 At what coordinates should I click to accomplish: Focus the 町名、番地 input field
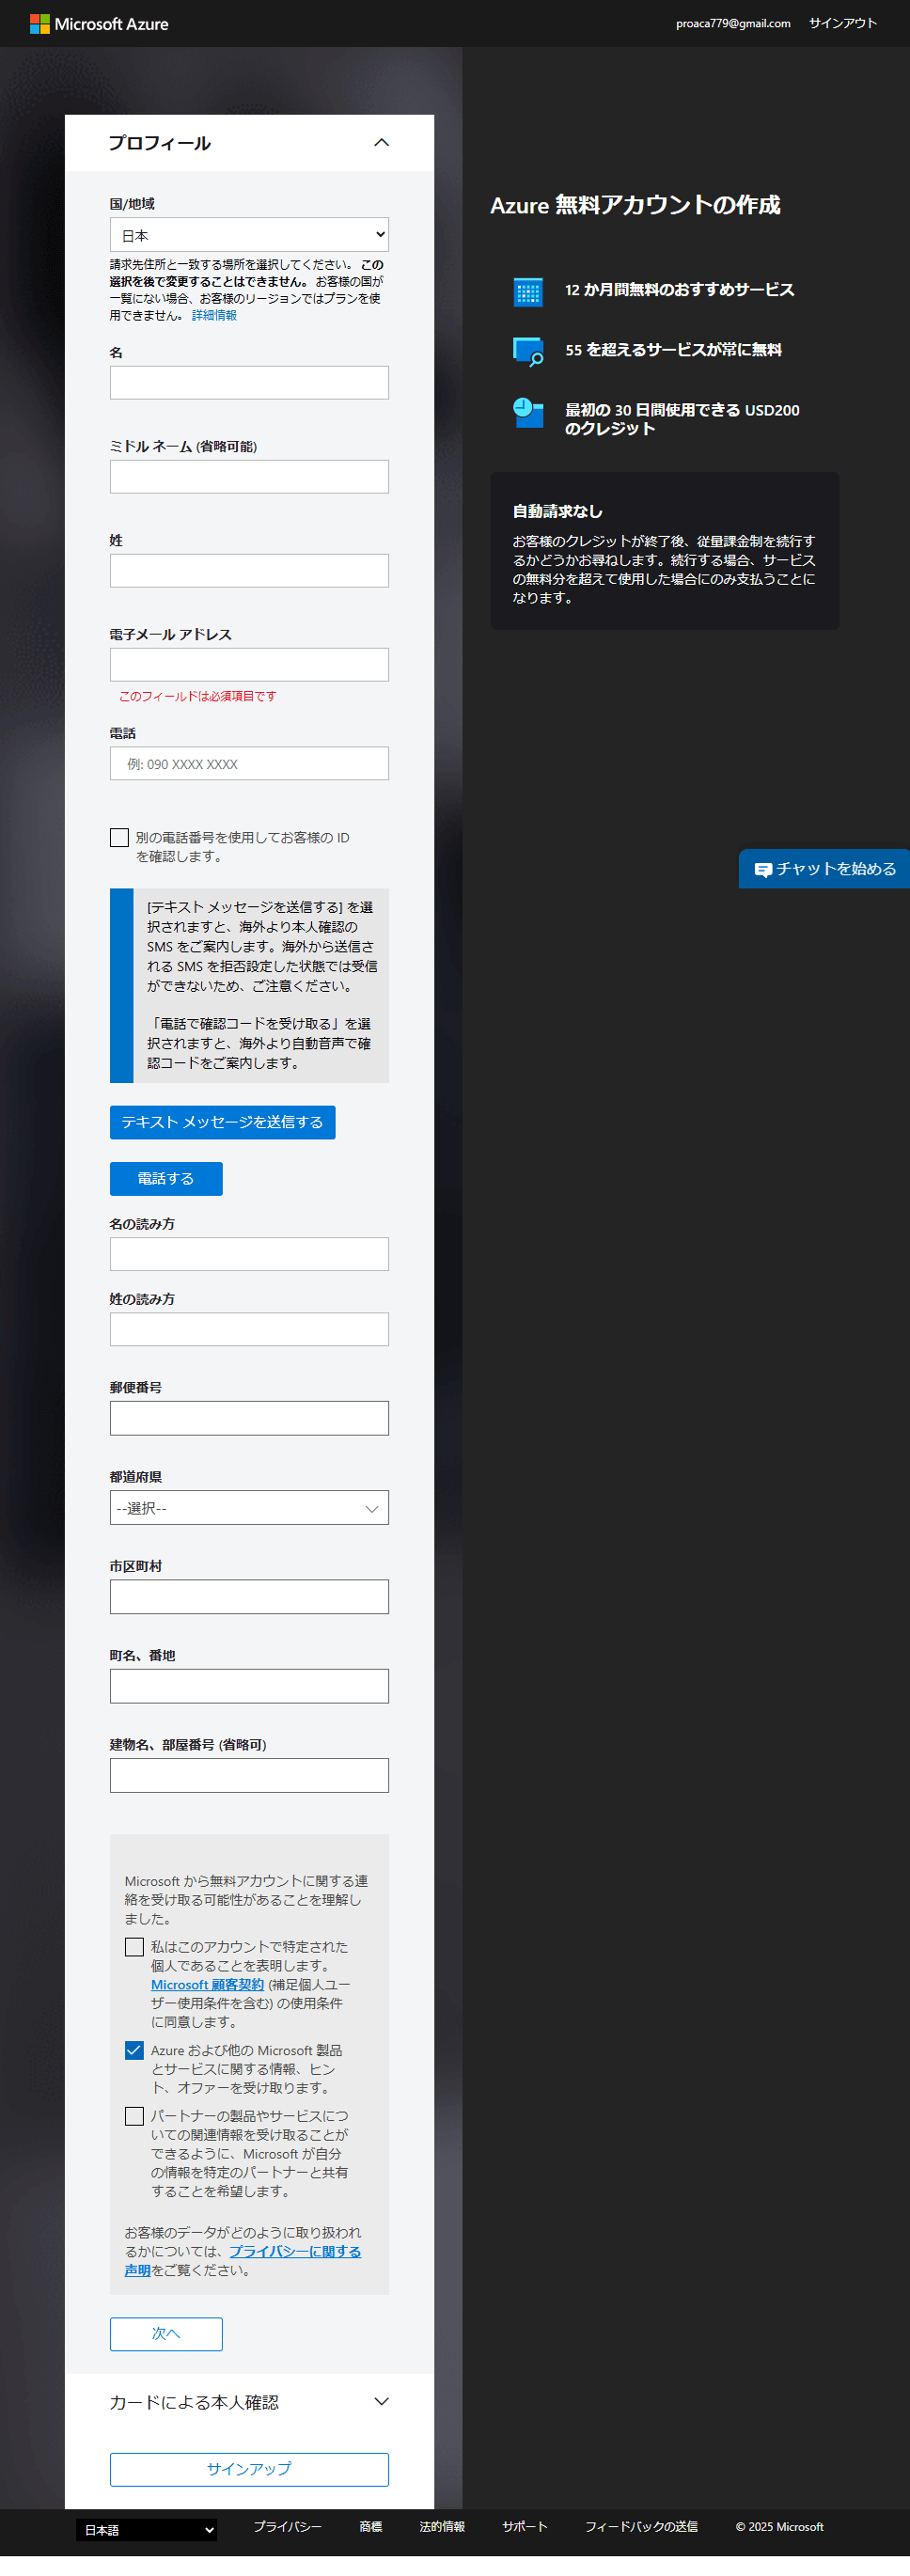(249, 1687)
